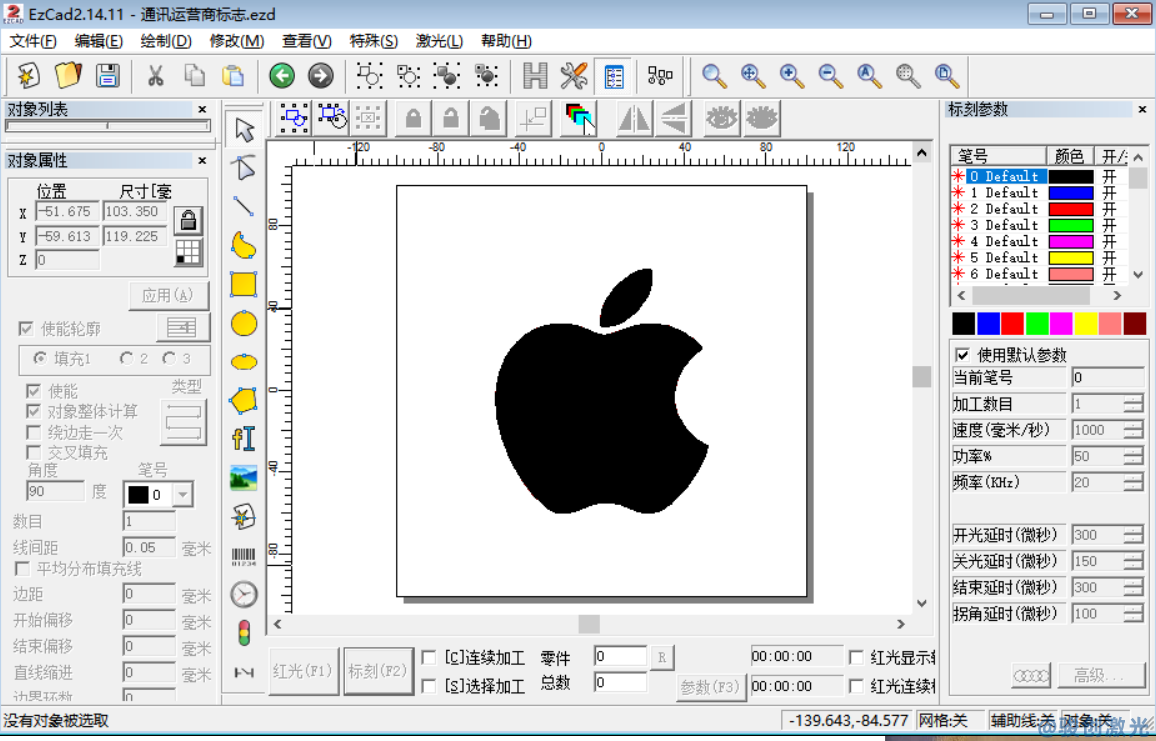The width and height of the screenshot is (1156, 741).
Task: Select the 填充1 radio button
Action: click(x=41, y=358)
